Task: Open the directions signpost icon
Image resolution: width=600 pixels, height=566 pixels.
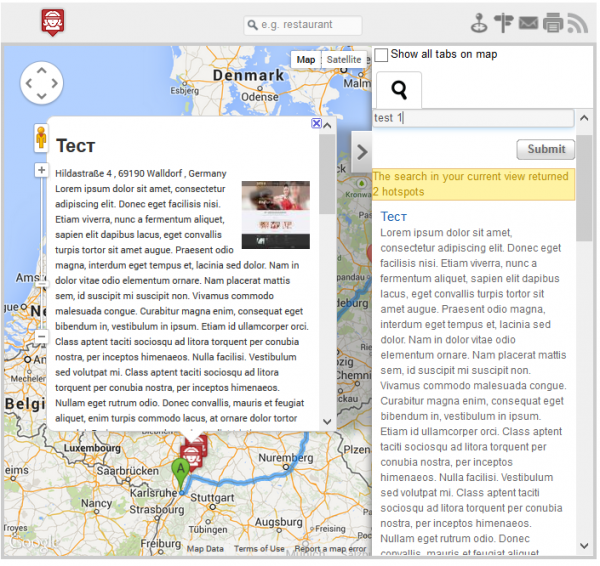Action: tap(504, 23)
